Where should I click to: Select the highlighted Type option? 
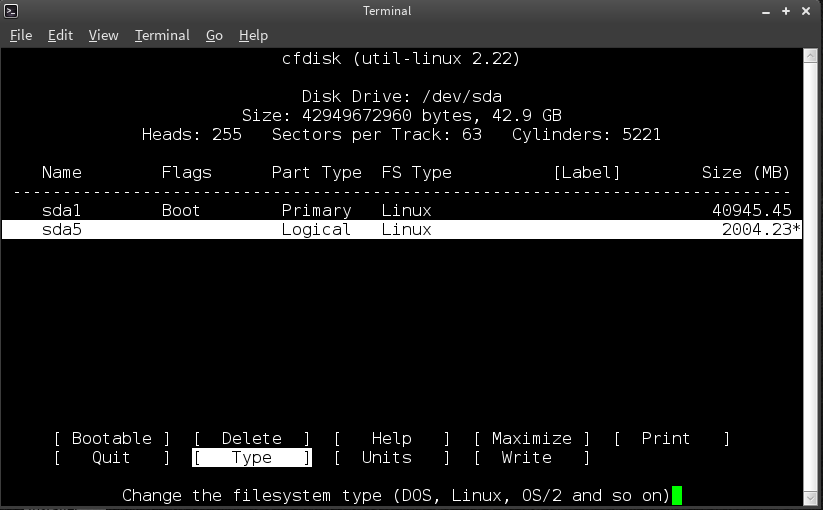tap(252, 458)
